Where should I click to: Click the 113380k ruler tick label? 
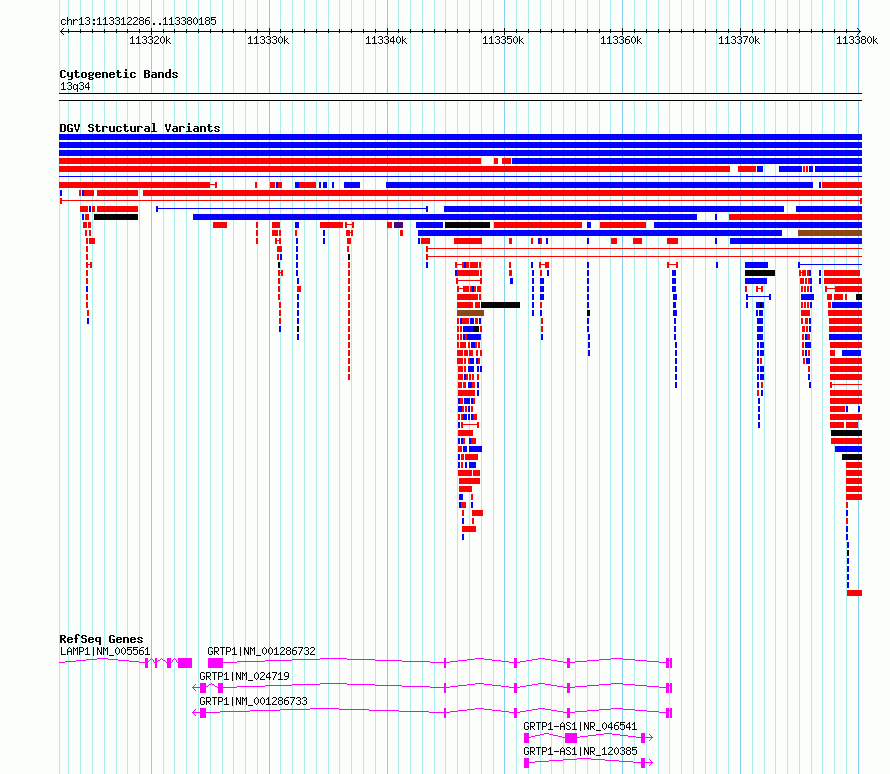click(x=857, y=40)
